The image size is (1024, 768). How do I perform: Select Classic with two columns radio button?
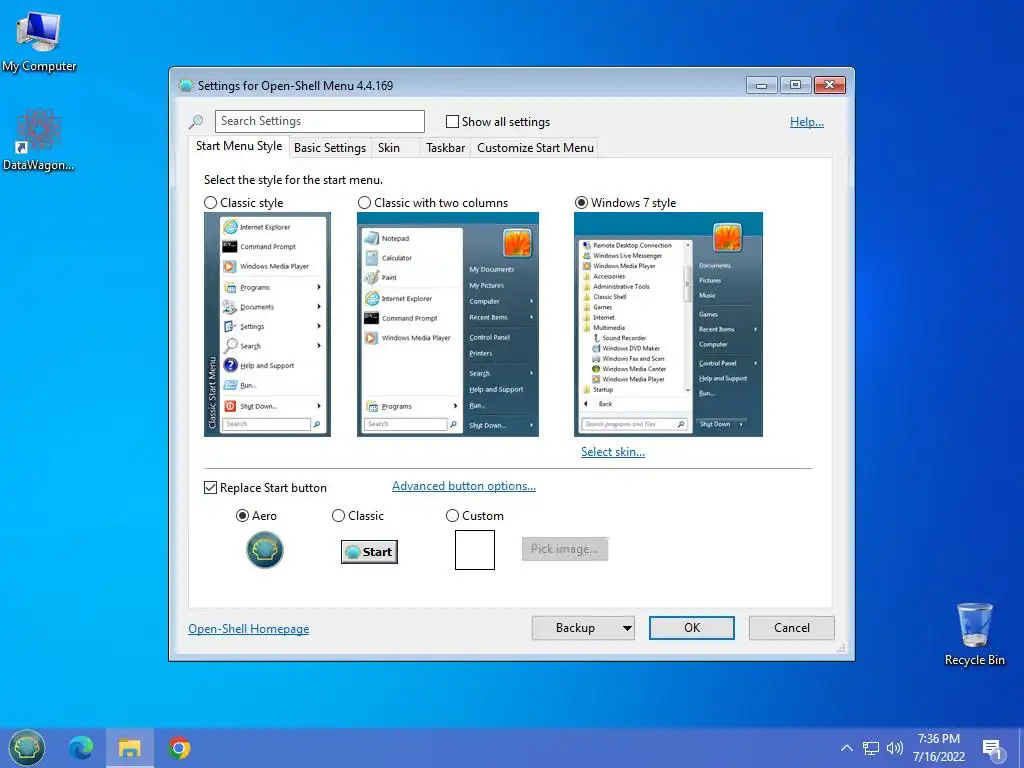(364, 203)
